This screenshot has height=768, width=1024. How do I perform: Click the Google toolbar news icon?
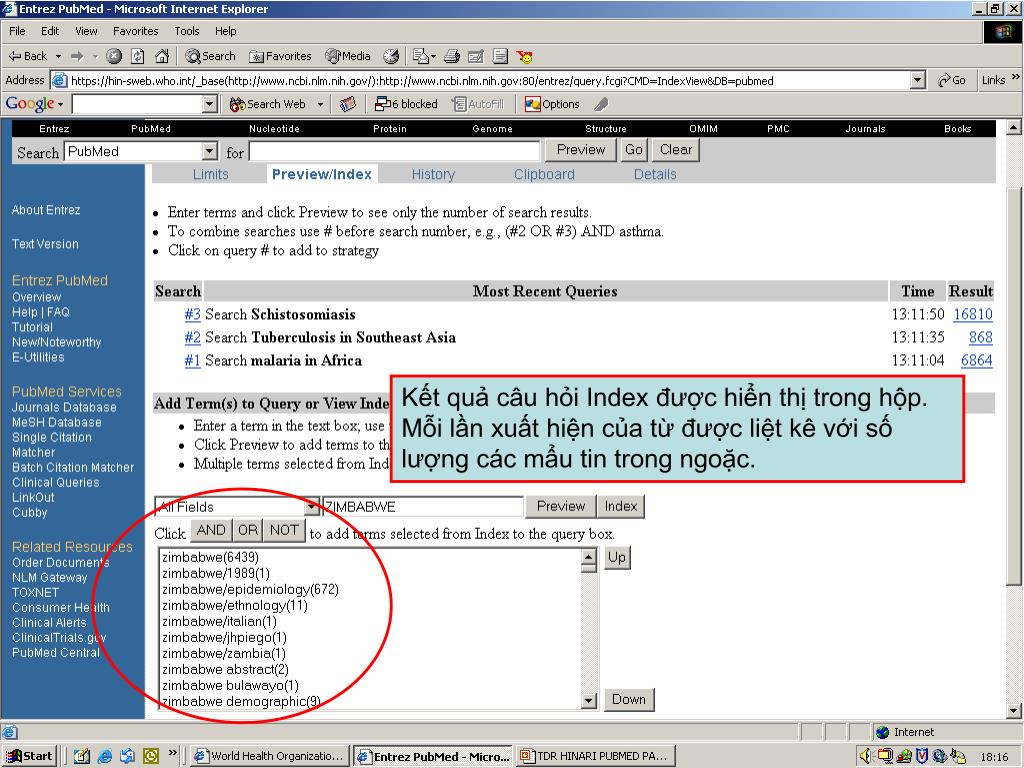pyautogui.click(x=348, y=104)
